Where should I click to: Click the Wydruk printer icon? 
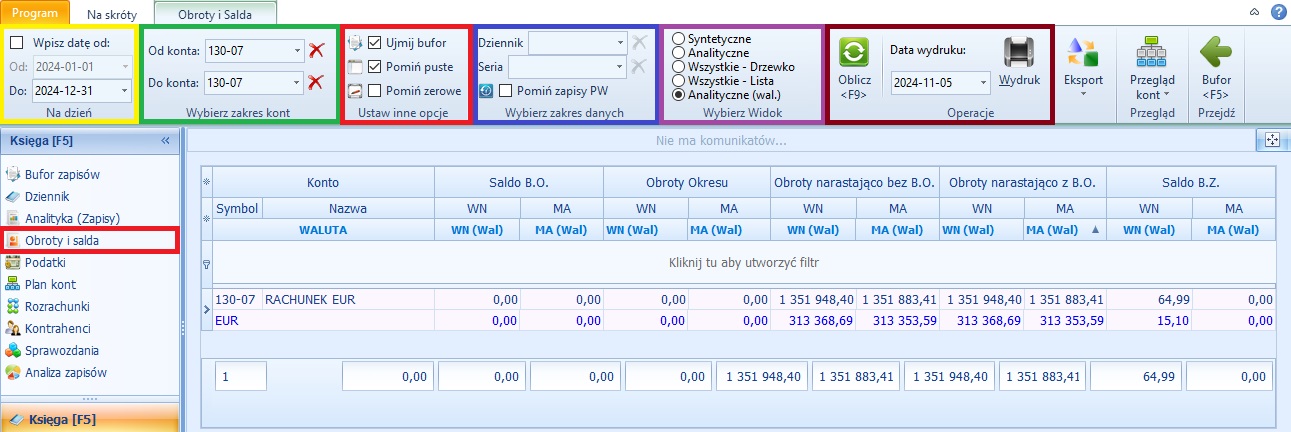[x=1019, y=52]
